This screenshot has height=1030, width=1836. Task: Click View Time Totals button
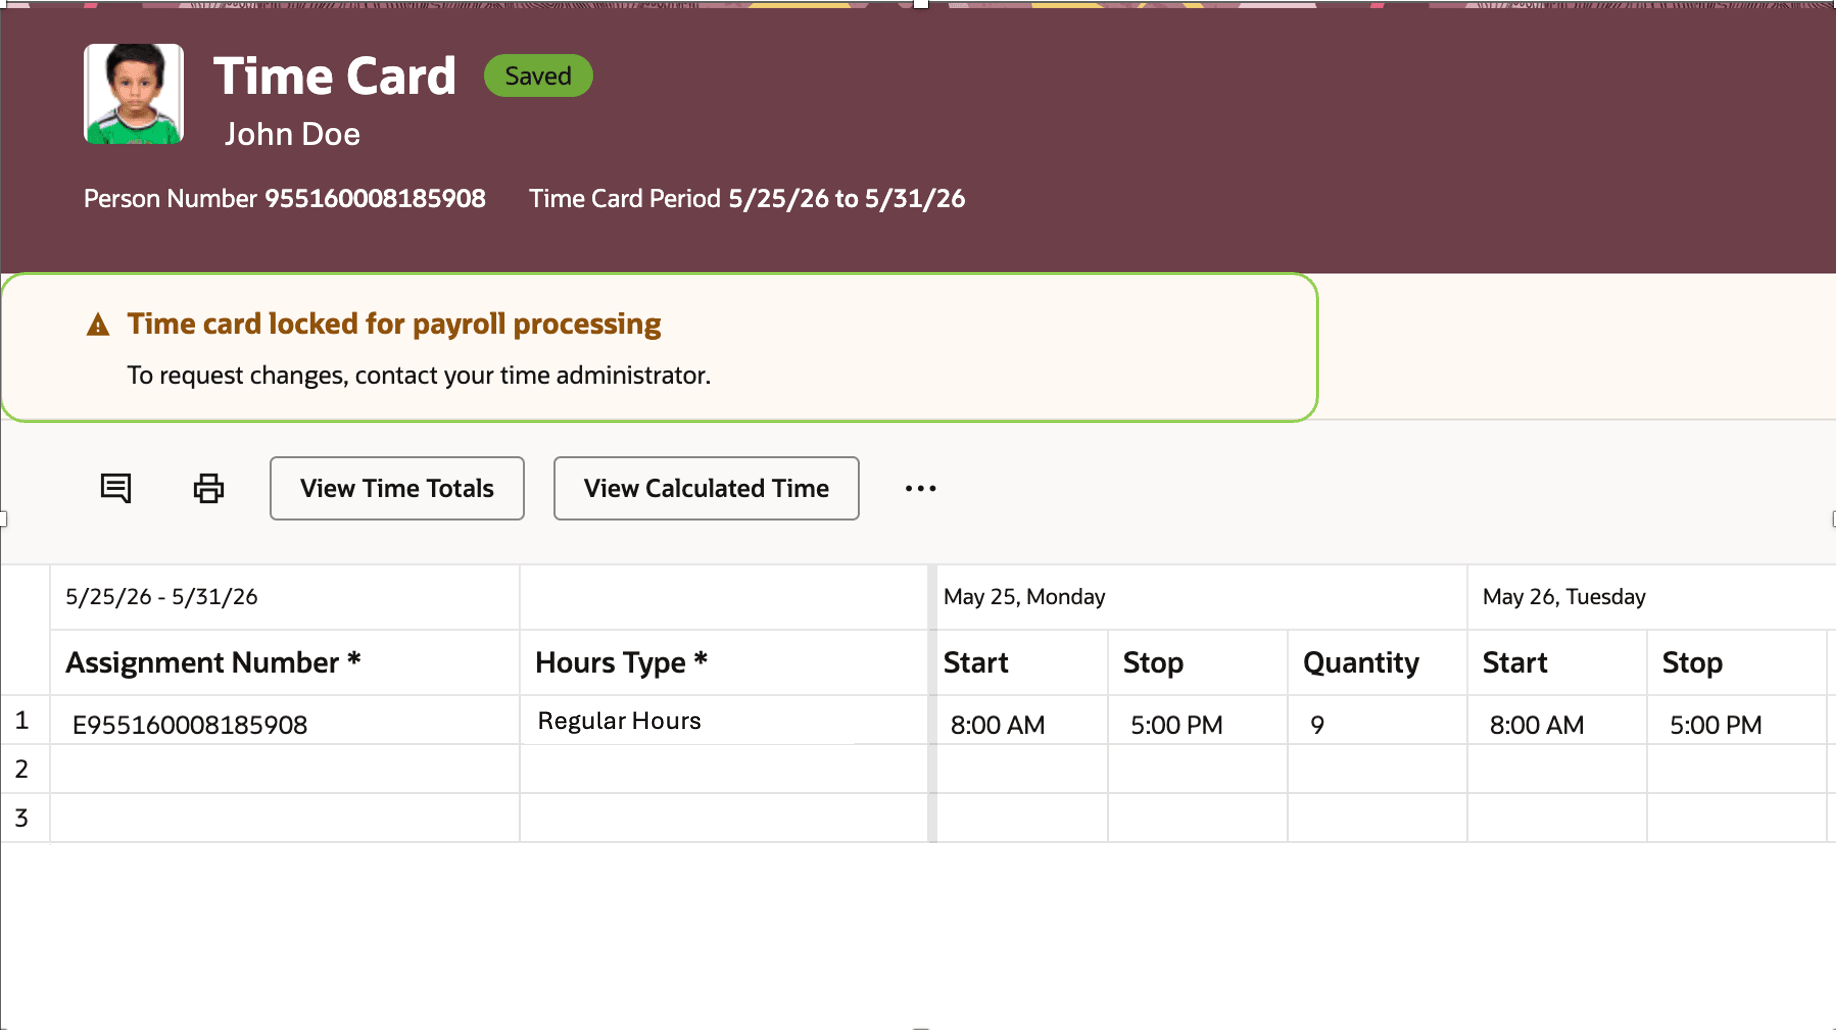point(397,488)
